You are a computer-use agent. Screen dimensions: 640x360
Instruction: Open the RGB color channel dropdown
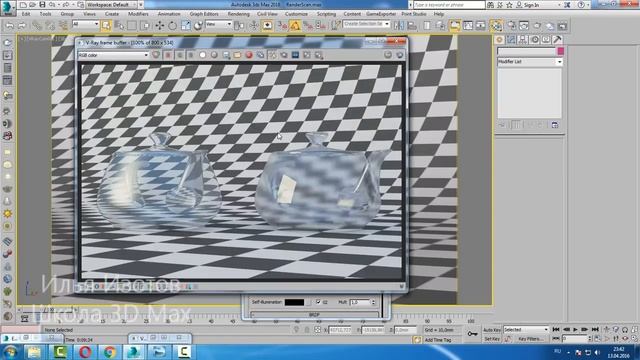(113, 55)
